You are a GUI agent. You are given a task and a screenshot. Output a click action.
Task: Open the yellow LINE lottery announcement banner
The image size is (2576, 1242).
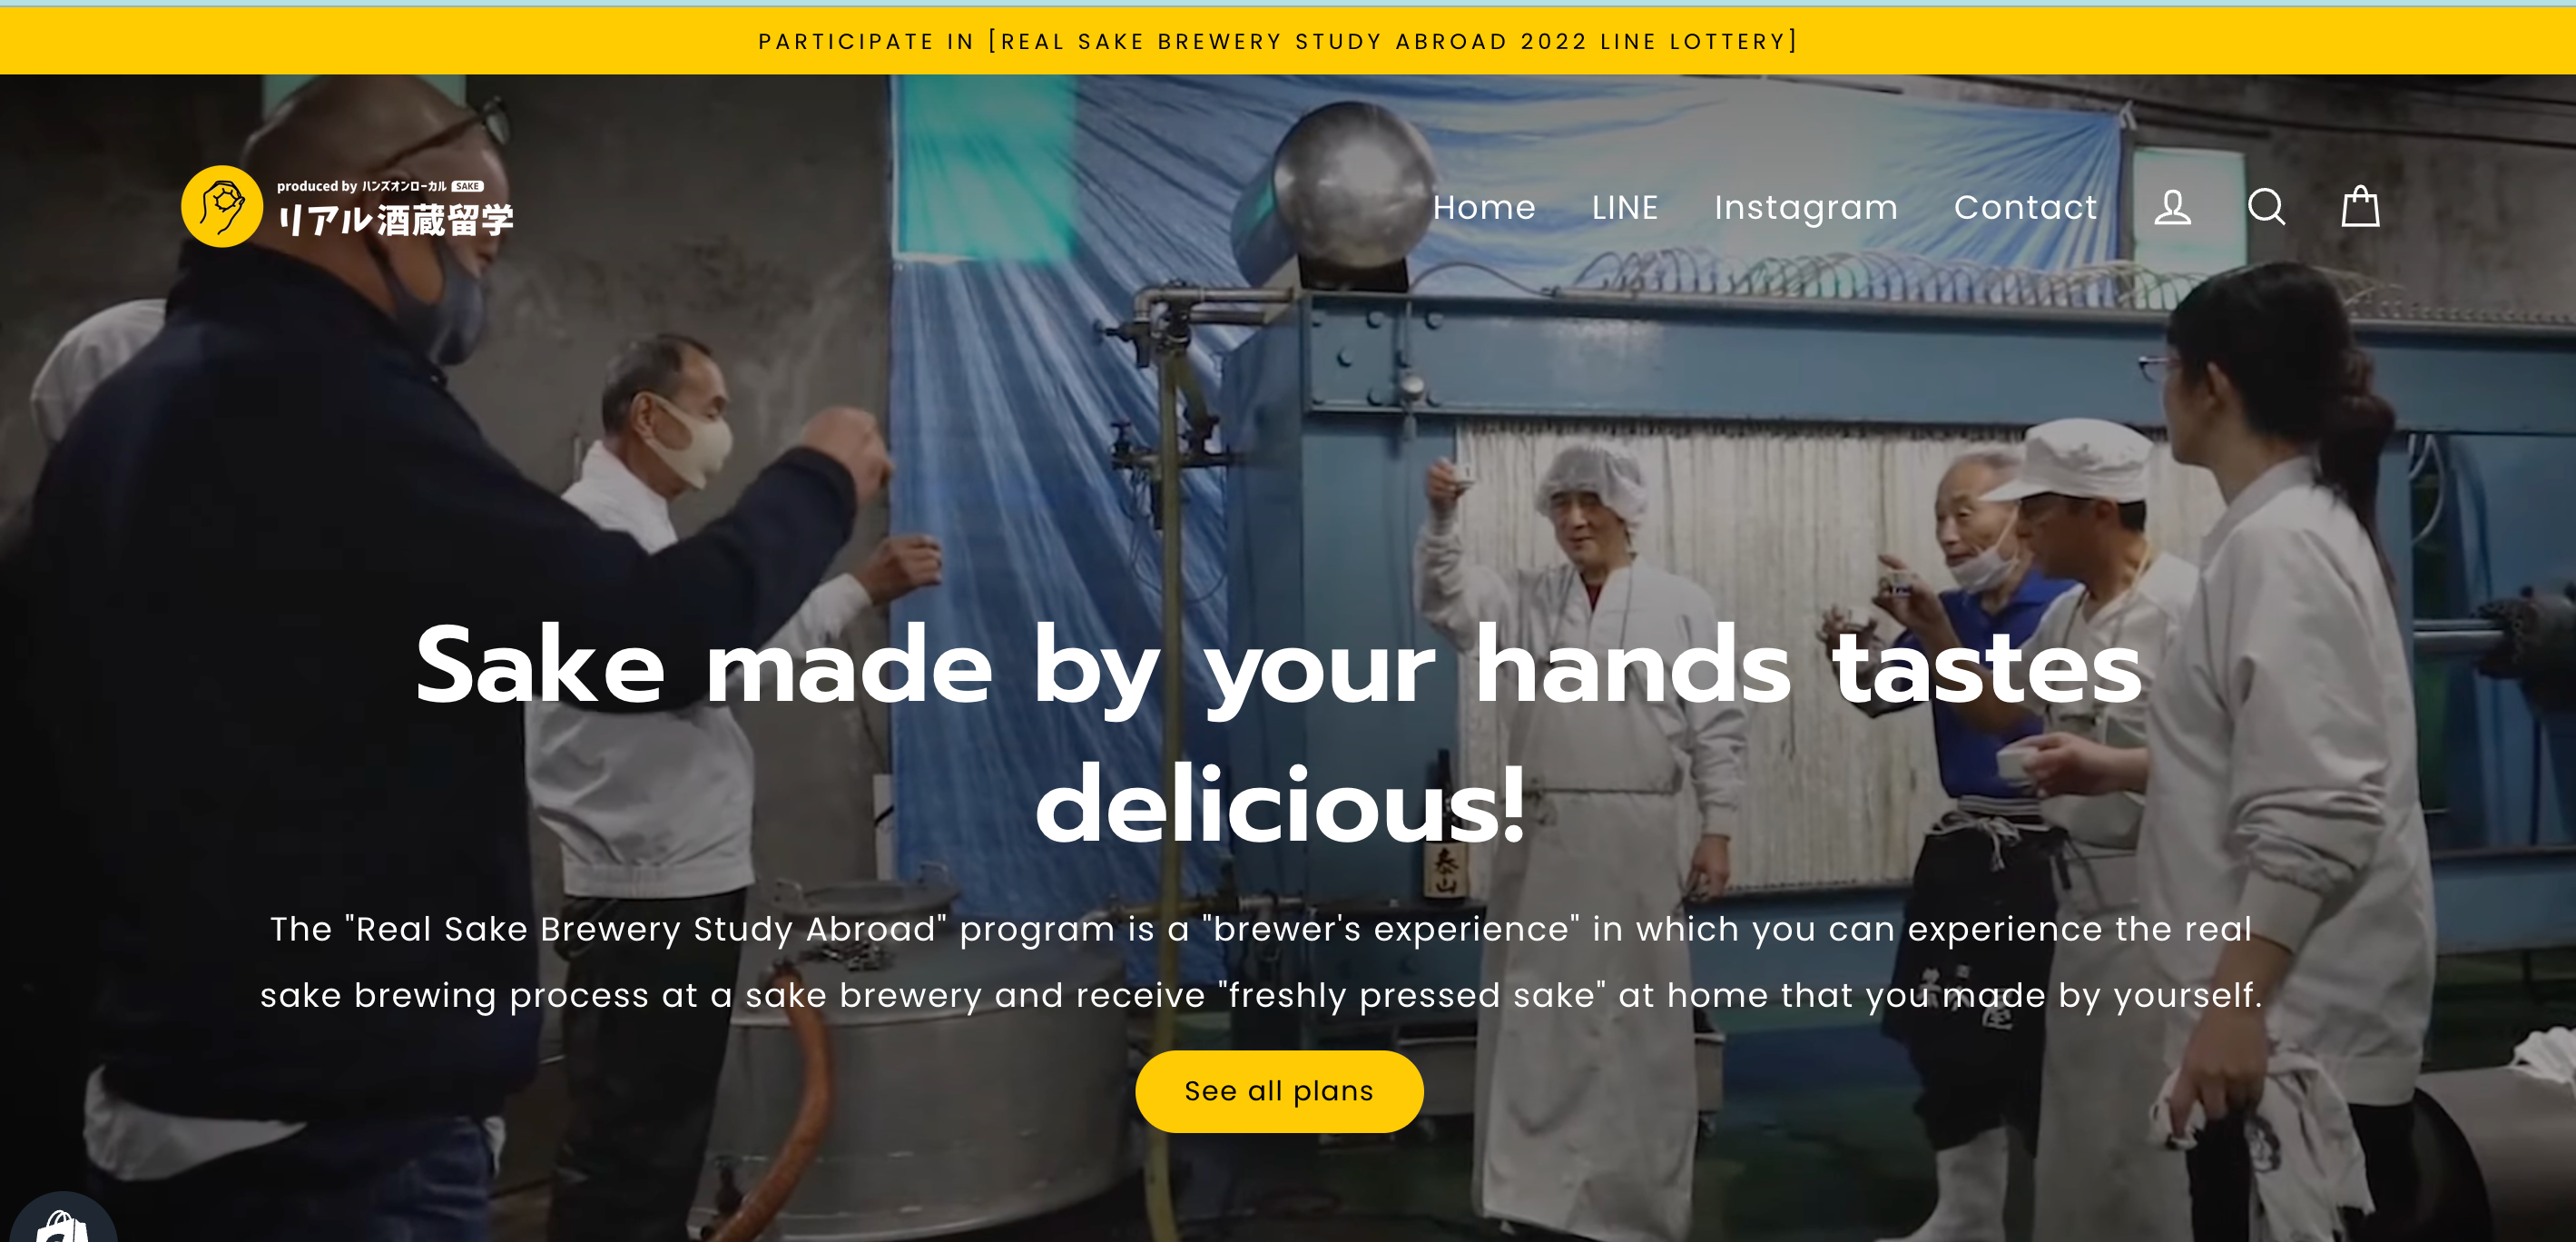(1279, 41)
